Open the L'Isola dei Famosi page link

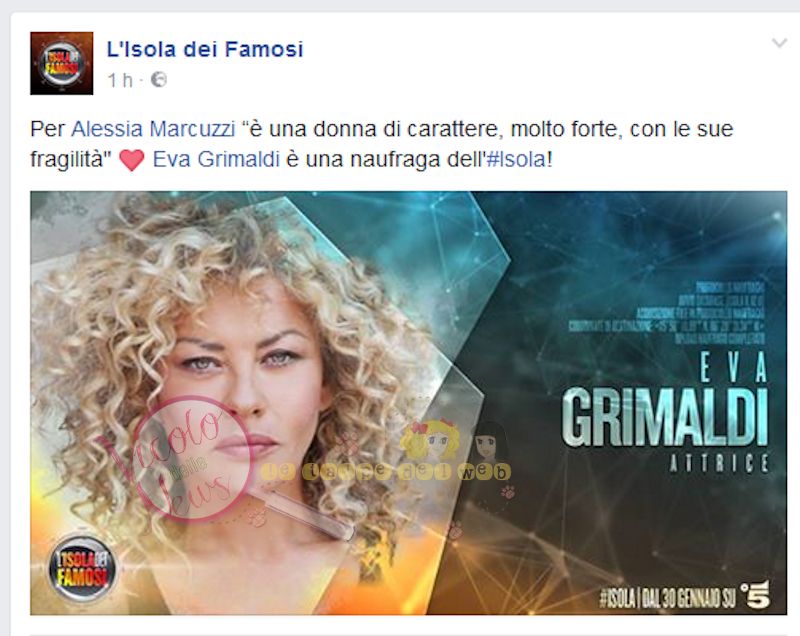point(205,49)
